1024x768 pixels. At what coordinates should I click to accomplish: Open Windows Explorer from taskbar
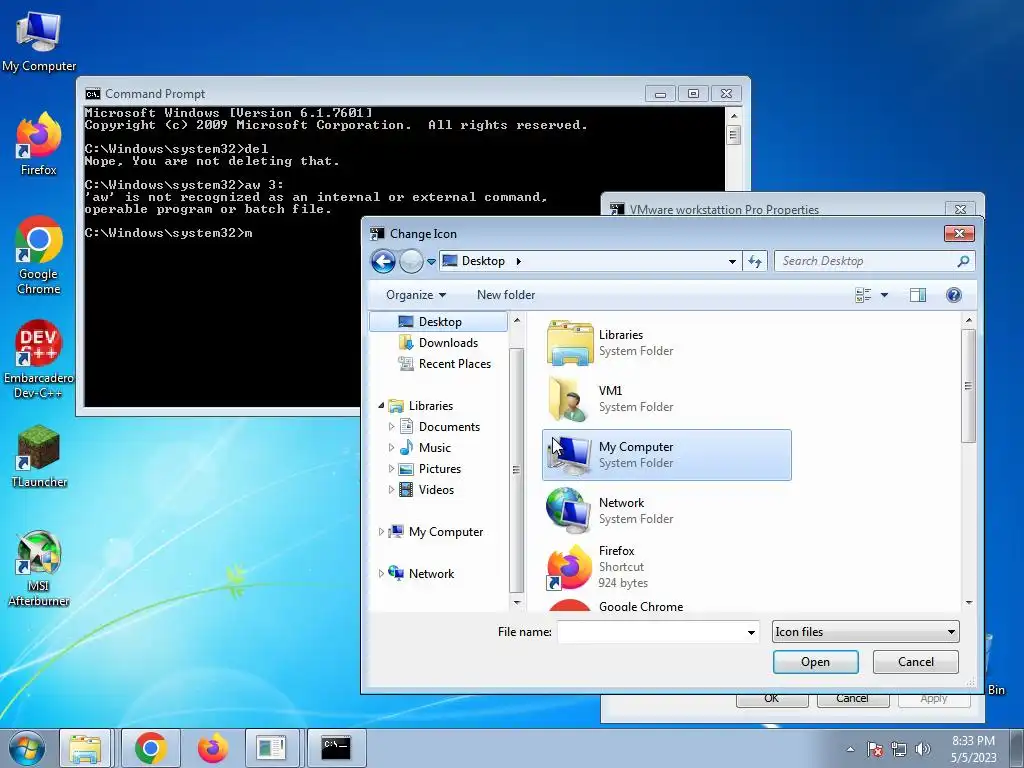[86, 748]
